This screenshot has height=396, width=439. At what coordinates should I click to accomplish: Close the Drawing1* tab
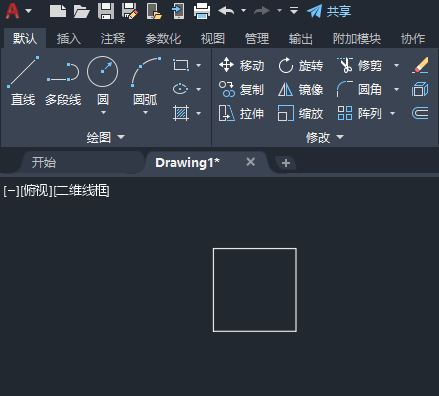[x=251, y=162]
